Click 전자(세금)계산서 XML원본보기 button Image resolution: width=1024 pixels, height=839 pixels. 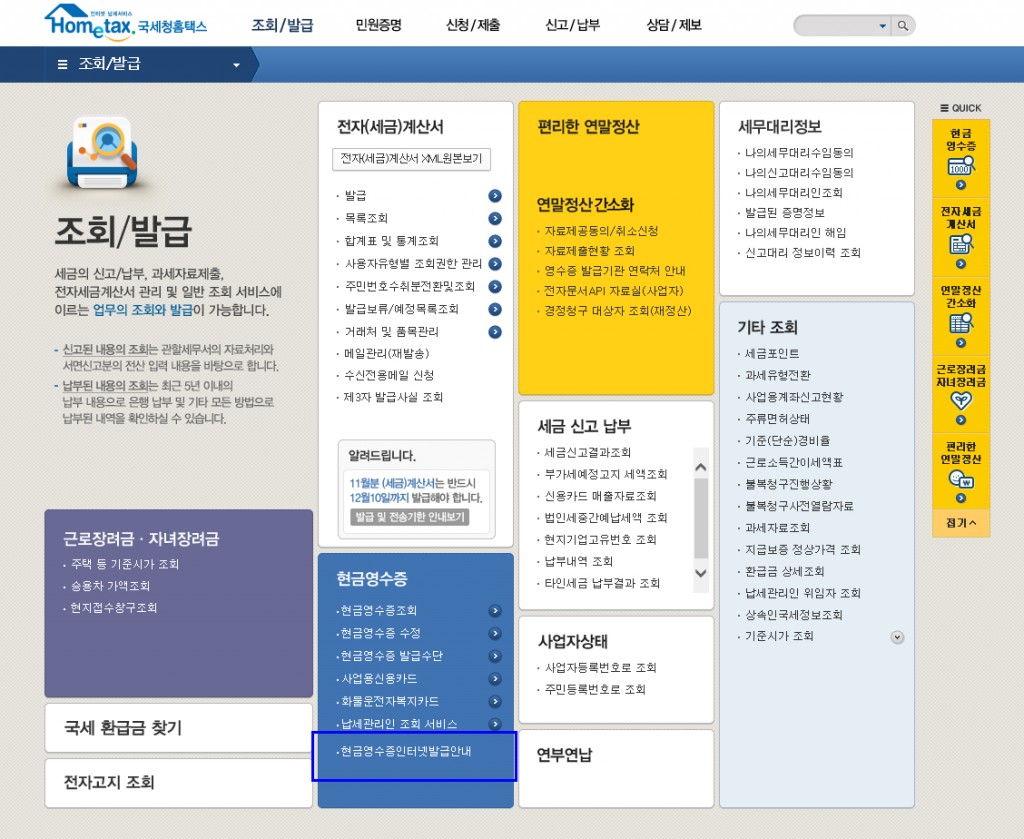click(x=411, y=159)
